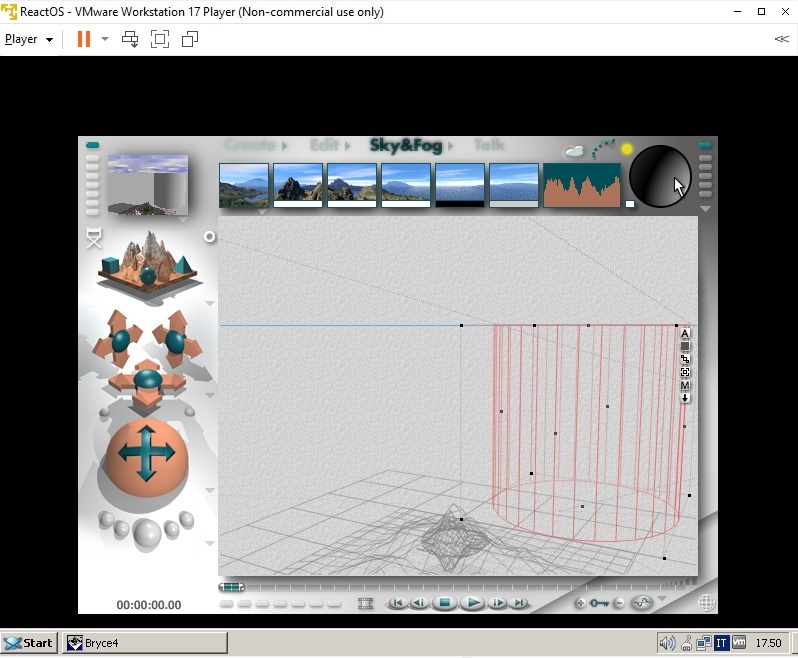Open the view options triangle below diorama
Viewport: 798px width, 658px height.
pos(210,303)
